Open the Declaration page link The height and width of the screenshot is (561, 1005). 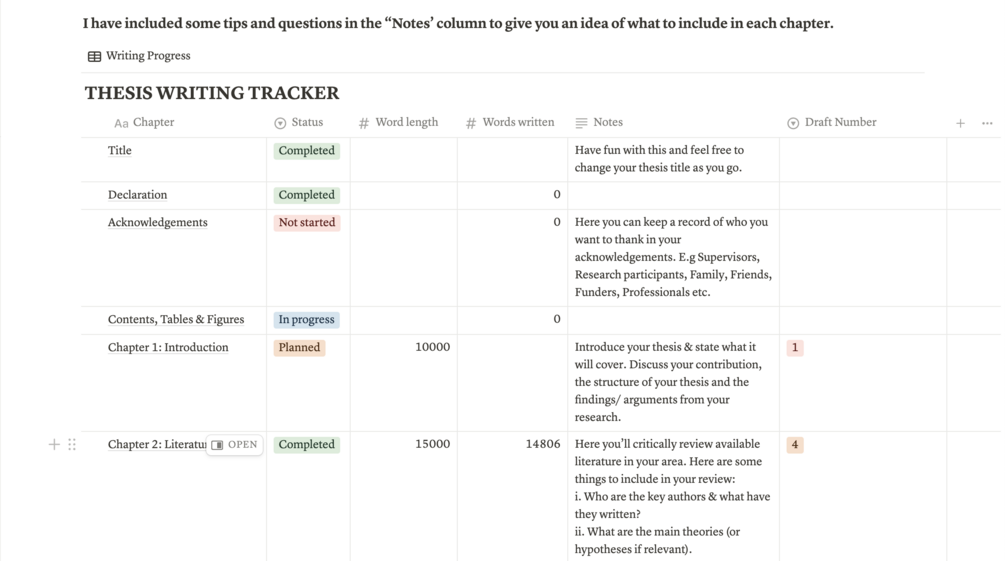click(137, 195)
